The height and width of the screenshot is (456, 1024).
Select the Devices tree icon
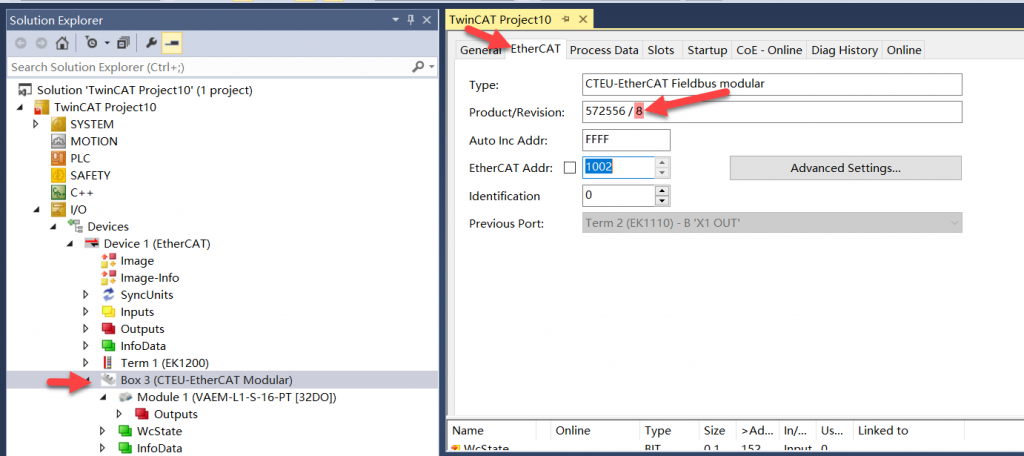(75, 227)
